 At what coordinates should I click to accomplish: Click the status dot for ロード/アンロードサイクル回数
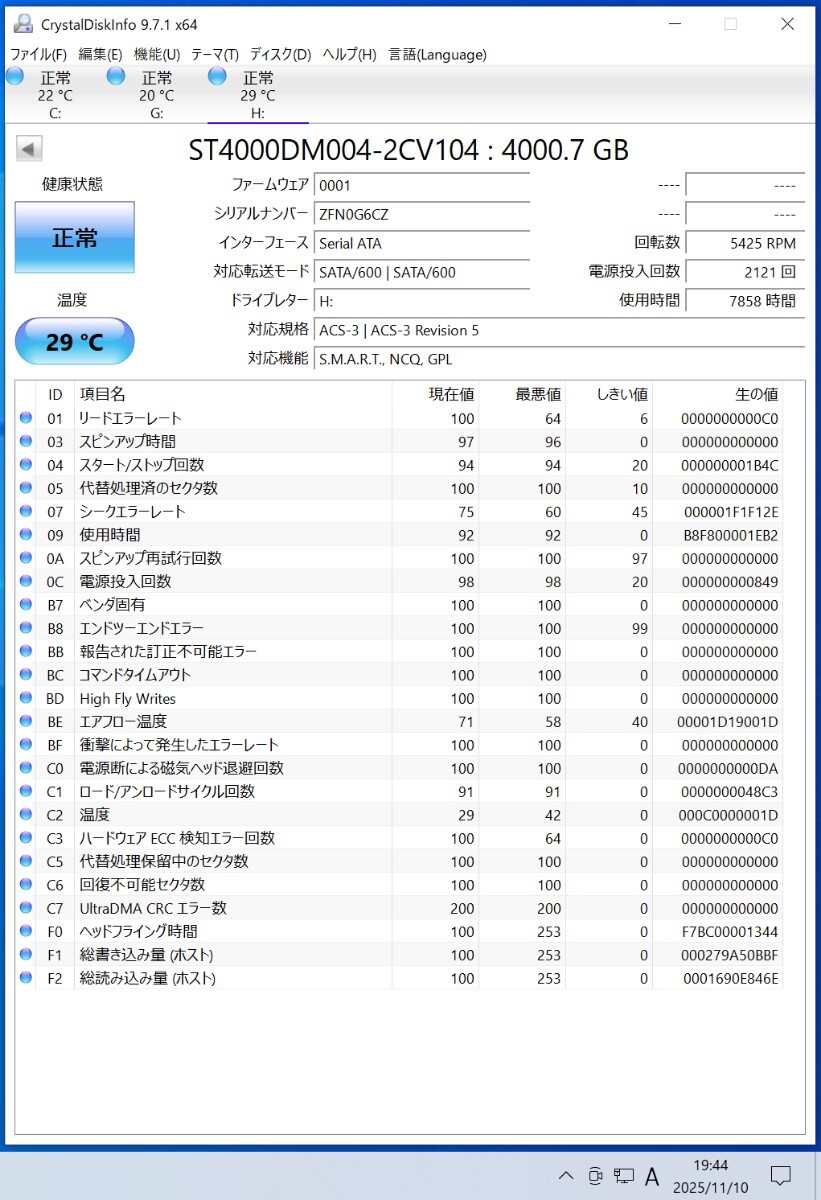coord(26,791)
